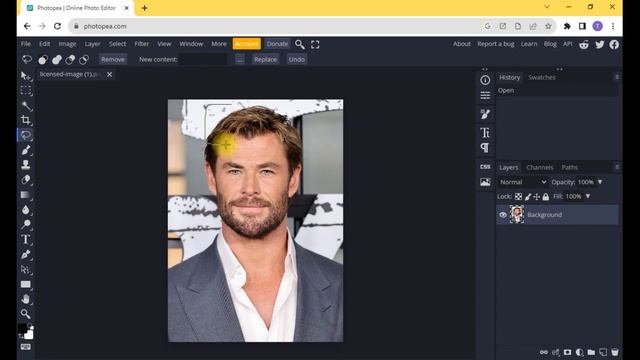The image size is (640, 360).
Task: Select the Hand tool
Action: [26, 299]
